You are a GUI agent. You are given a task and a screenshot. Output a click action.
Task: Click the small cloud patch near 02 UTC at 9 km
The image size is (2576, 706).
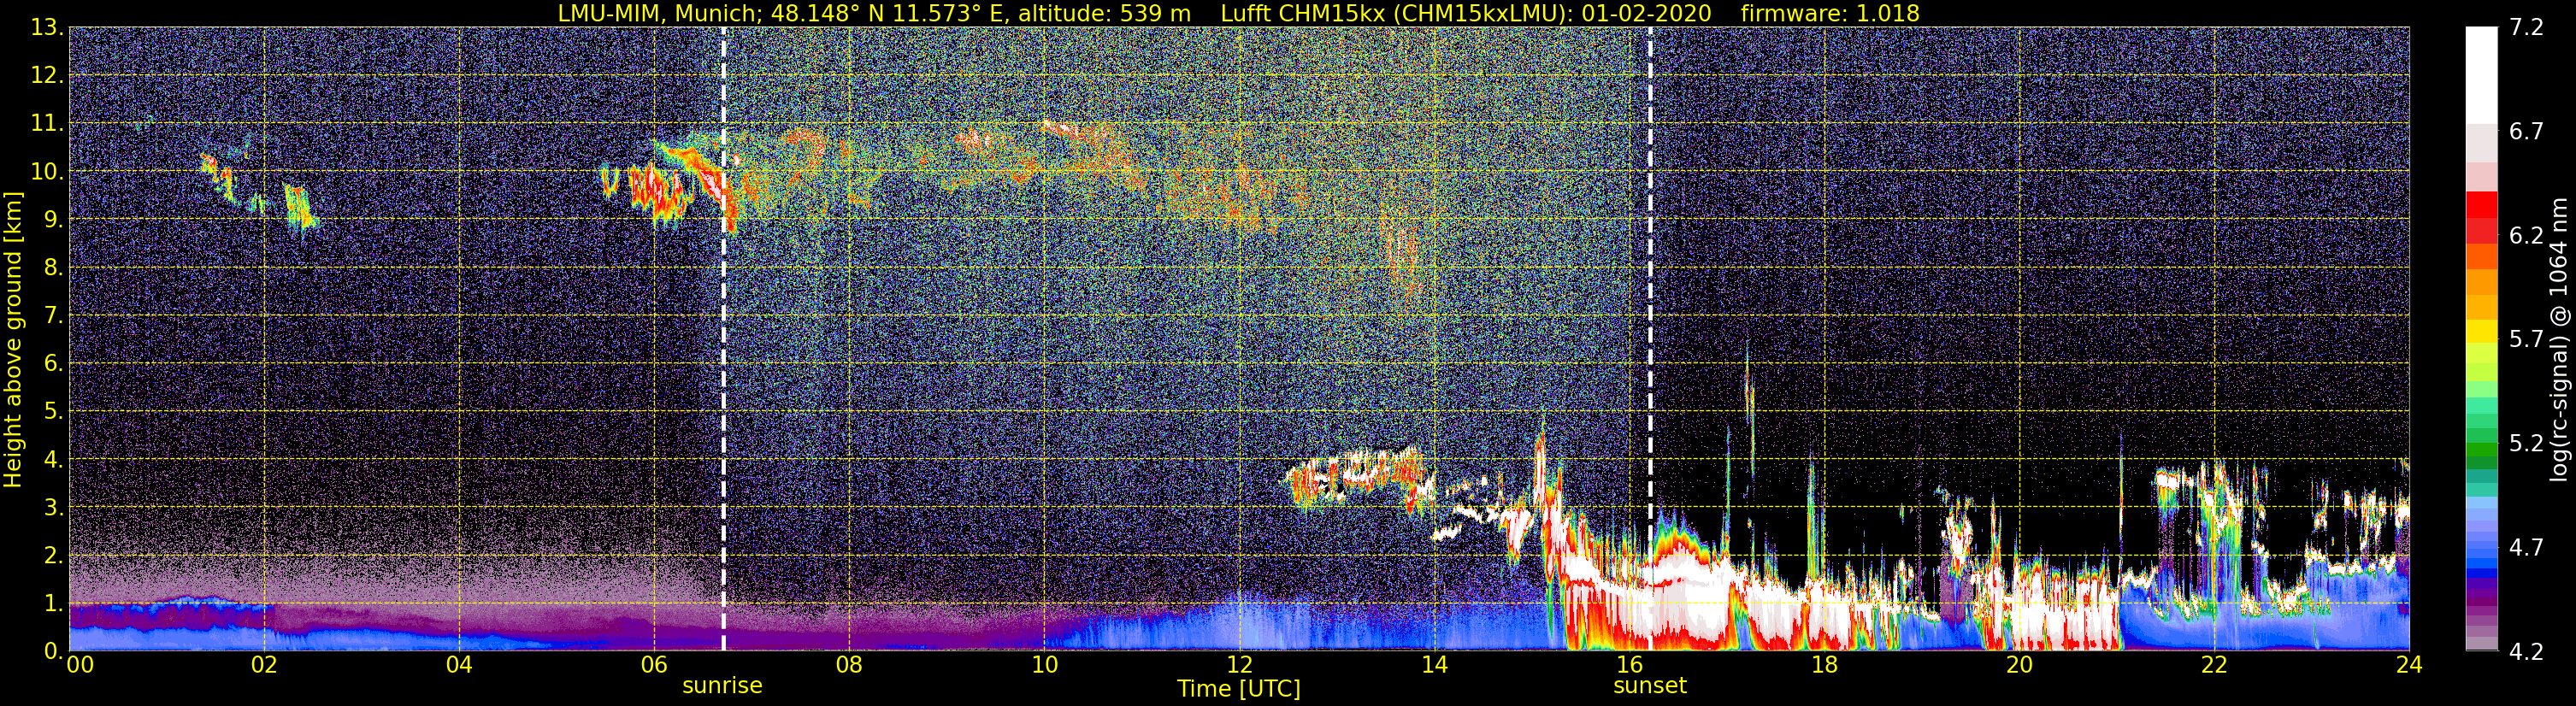pos(299,205)
